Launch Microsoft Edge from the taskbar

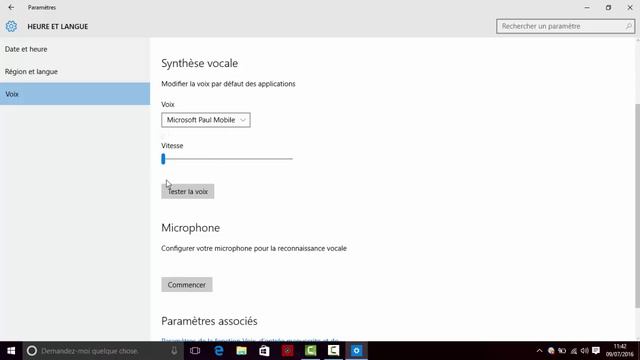tap(219, 351)
